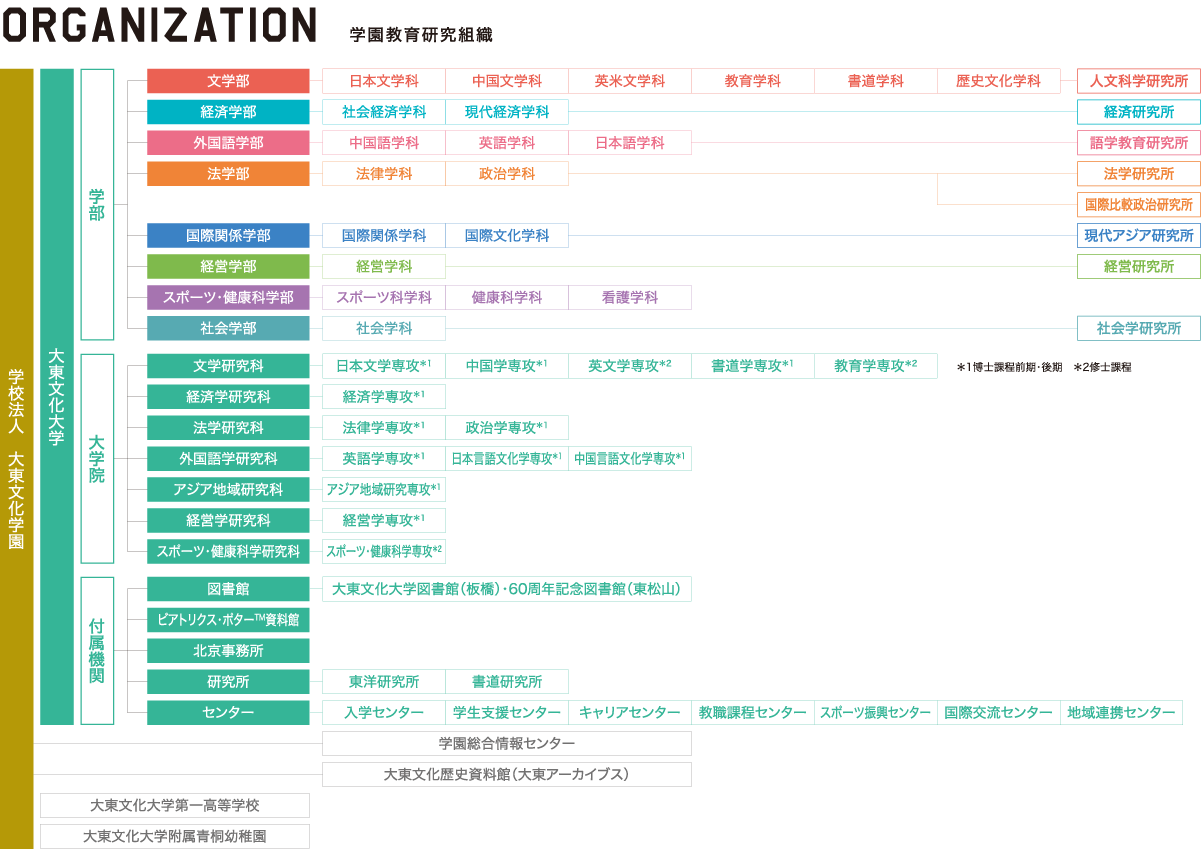Open the 看護学科 cell
This screenshot has width=1201, height=856.
tap(630, 298)
